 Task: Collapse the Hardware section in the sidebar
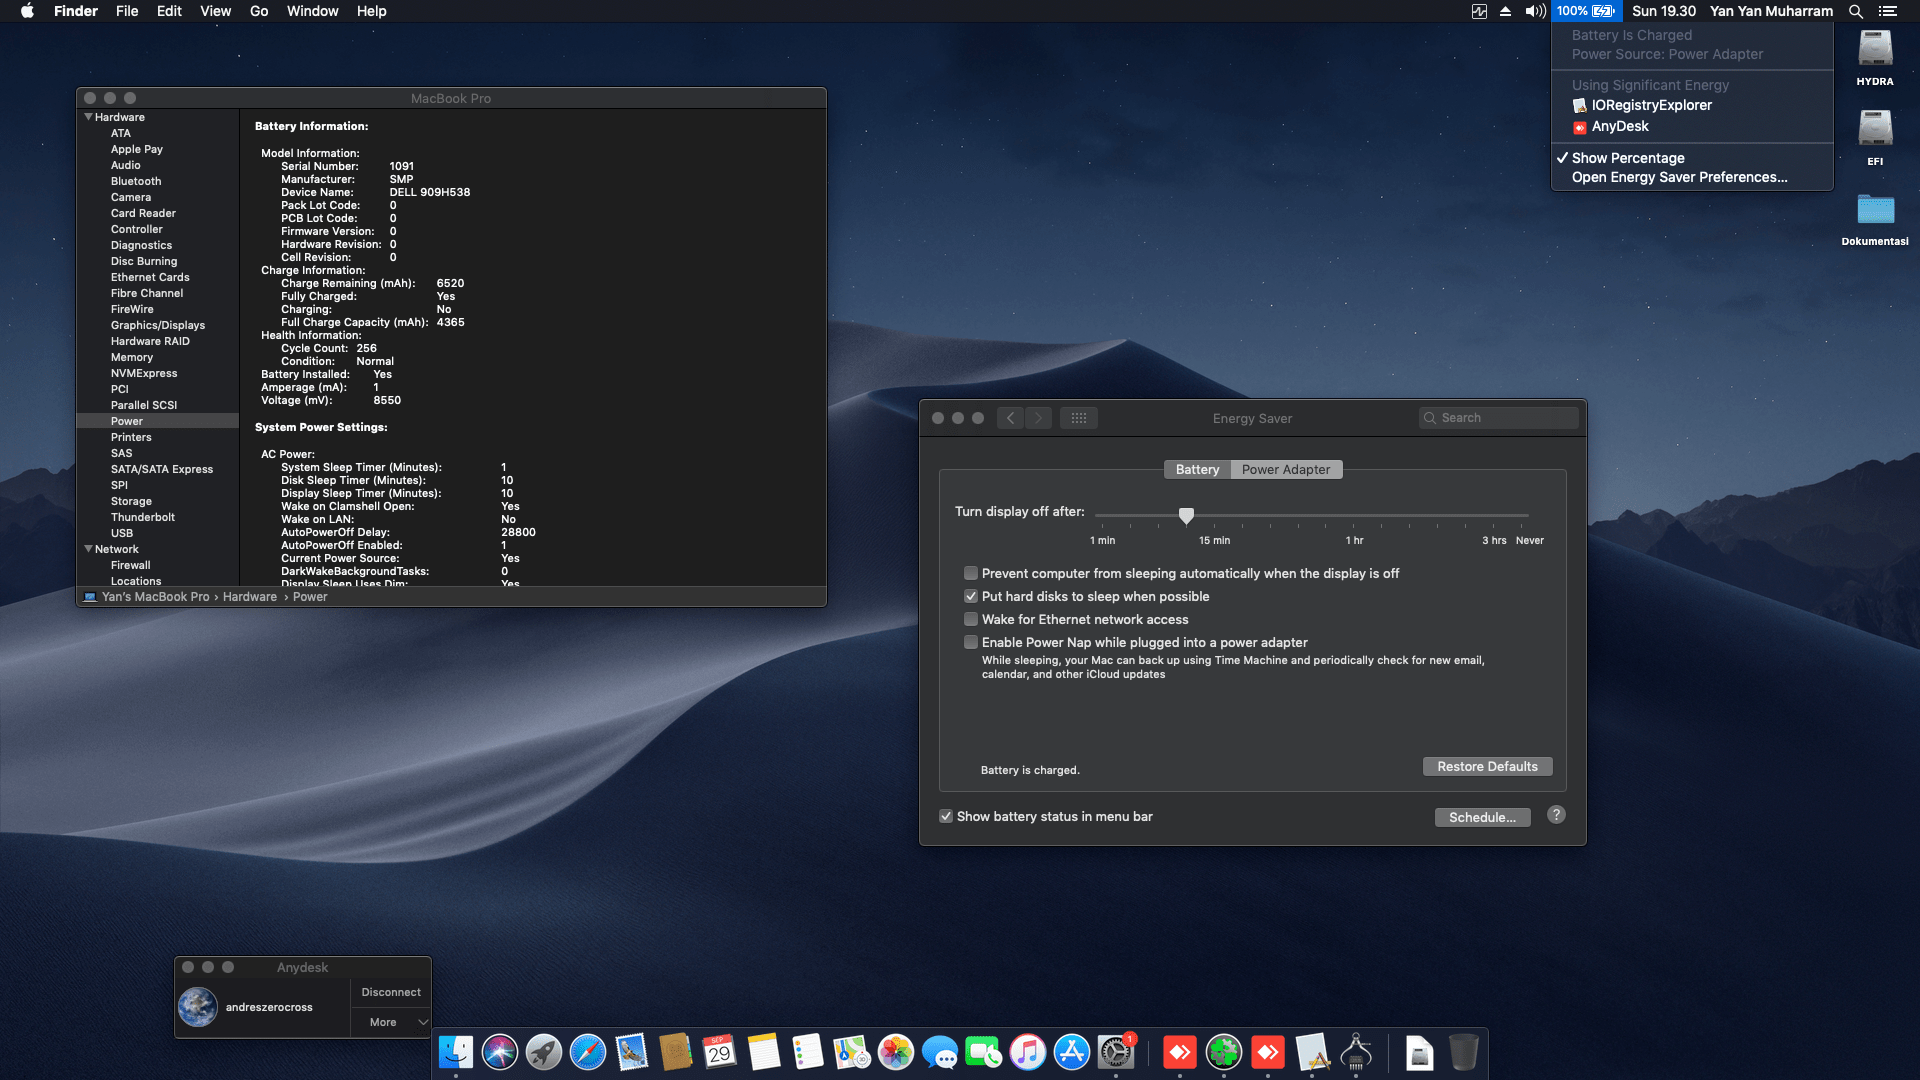(89, 117)
